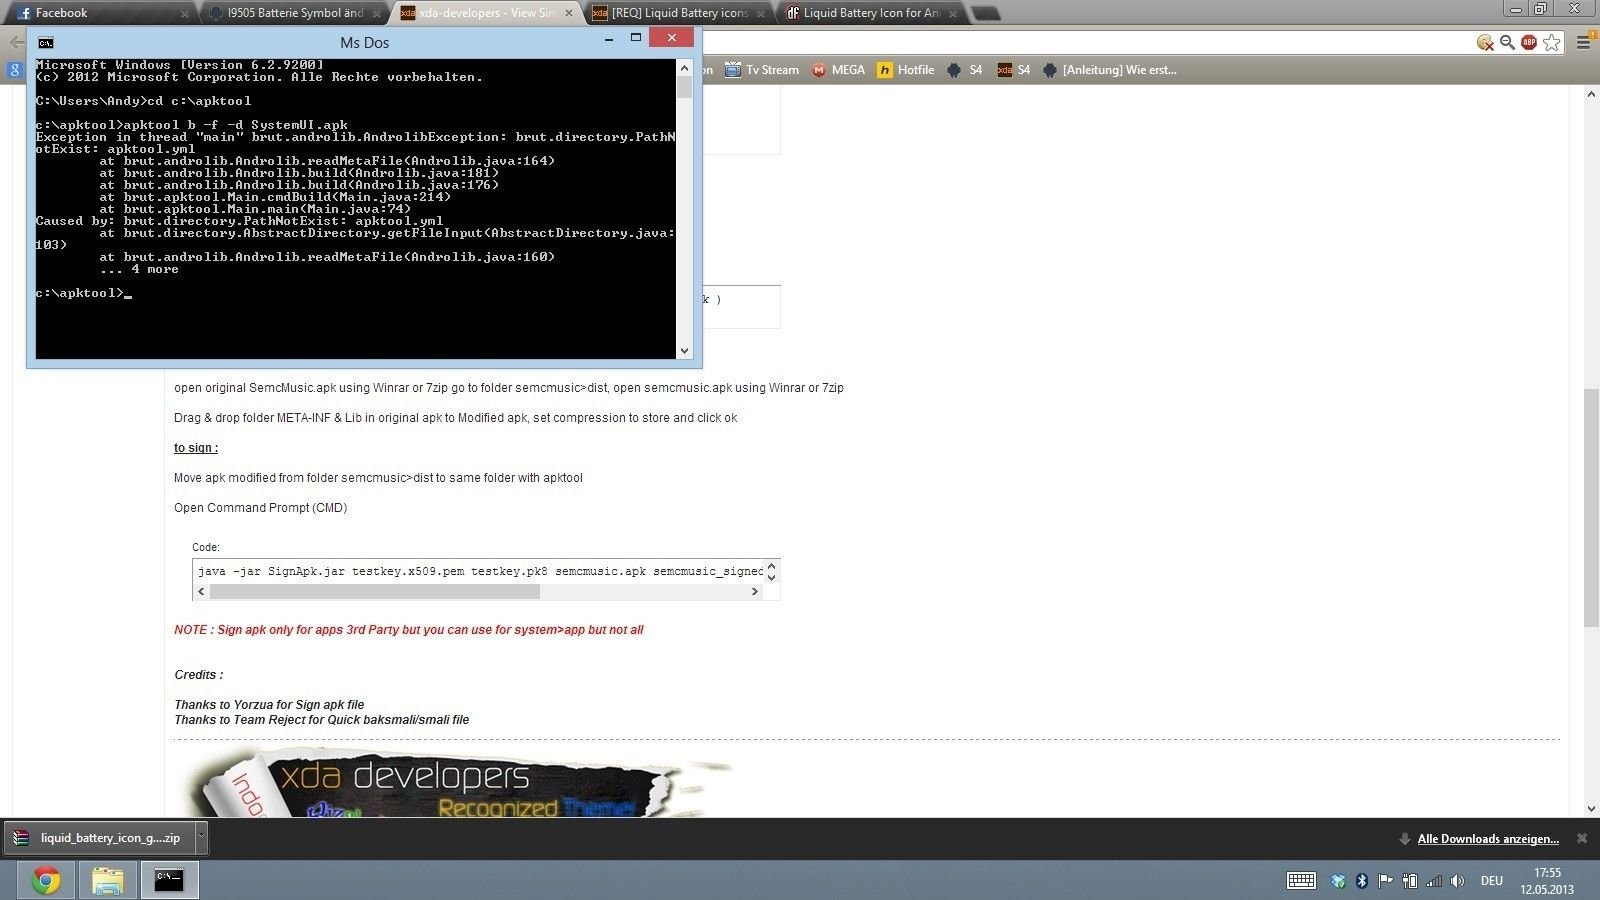Screen dimensions: 1600x900
Task: Open network signal tray icon
Action: point(1434,881)
